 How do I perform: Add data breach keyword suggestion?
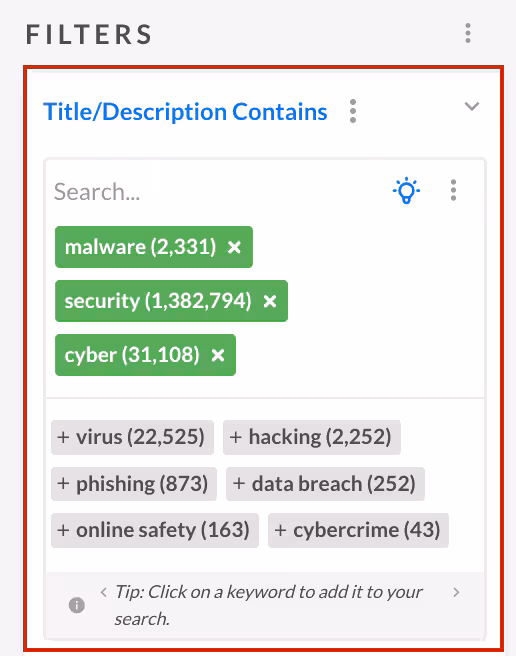pyautogui.click(x=325, y=484)
